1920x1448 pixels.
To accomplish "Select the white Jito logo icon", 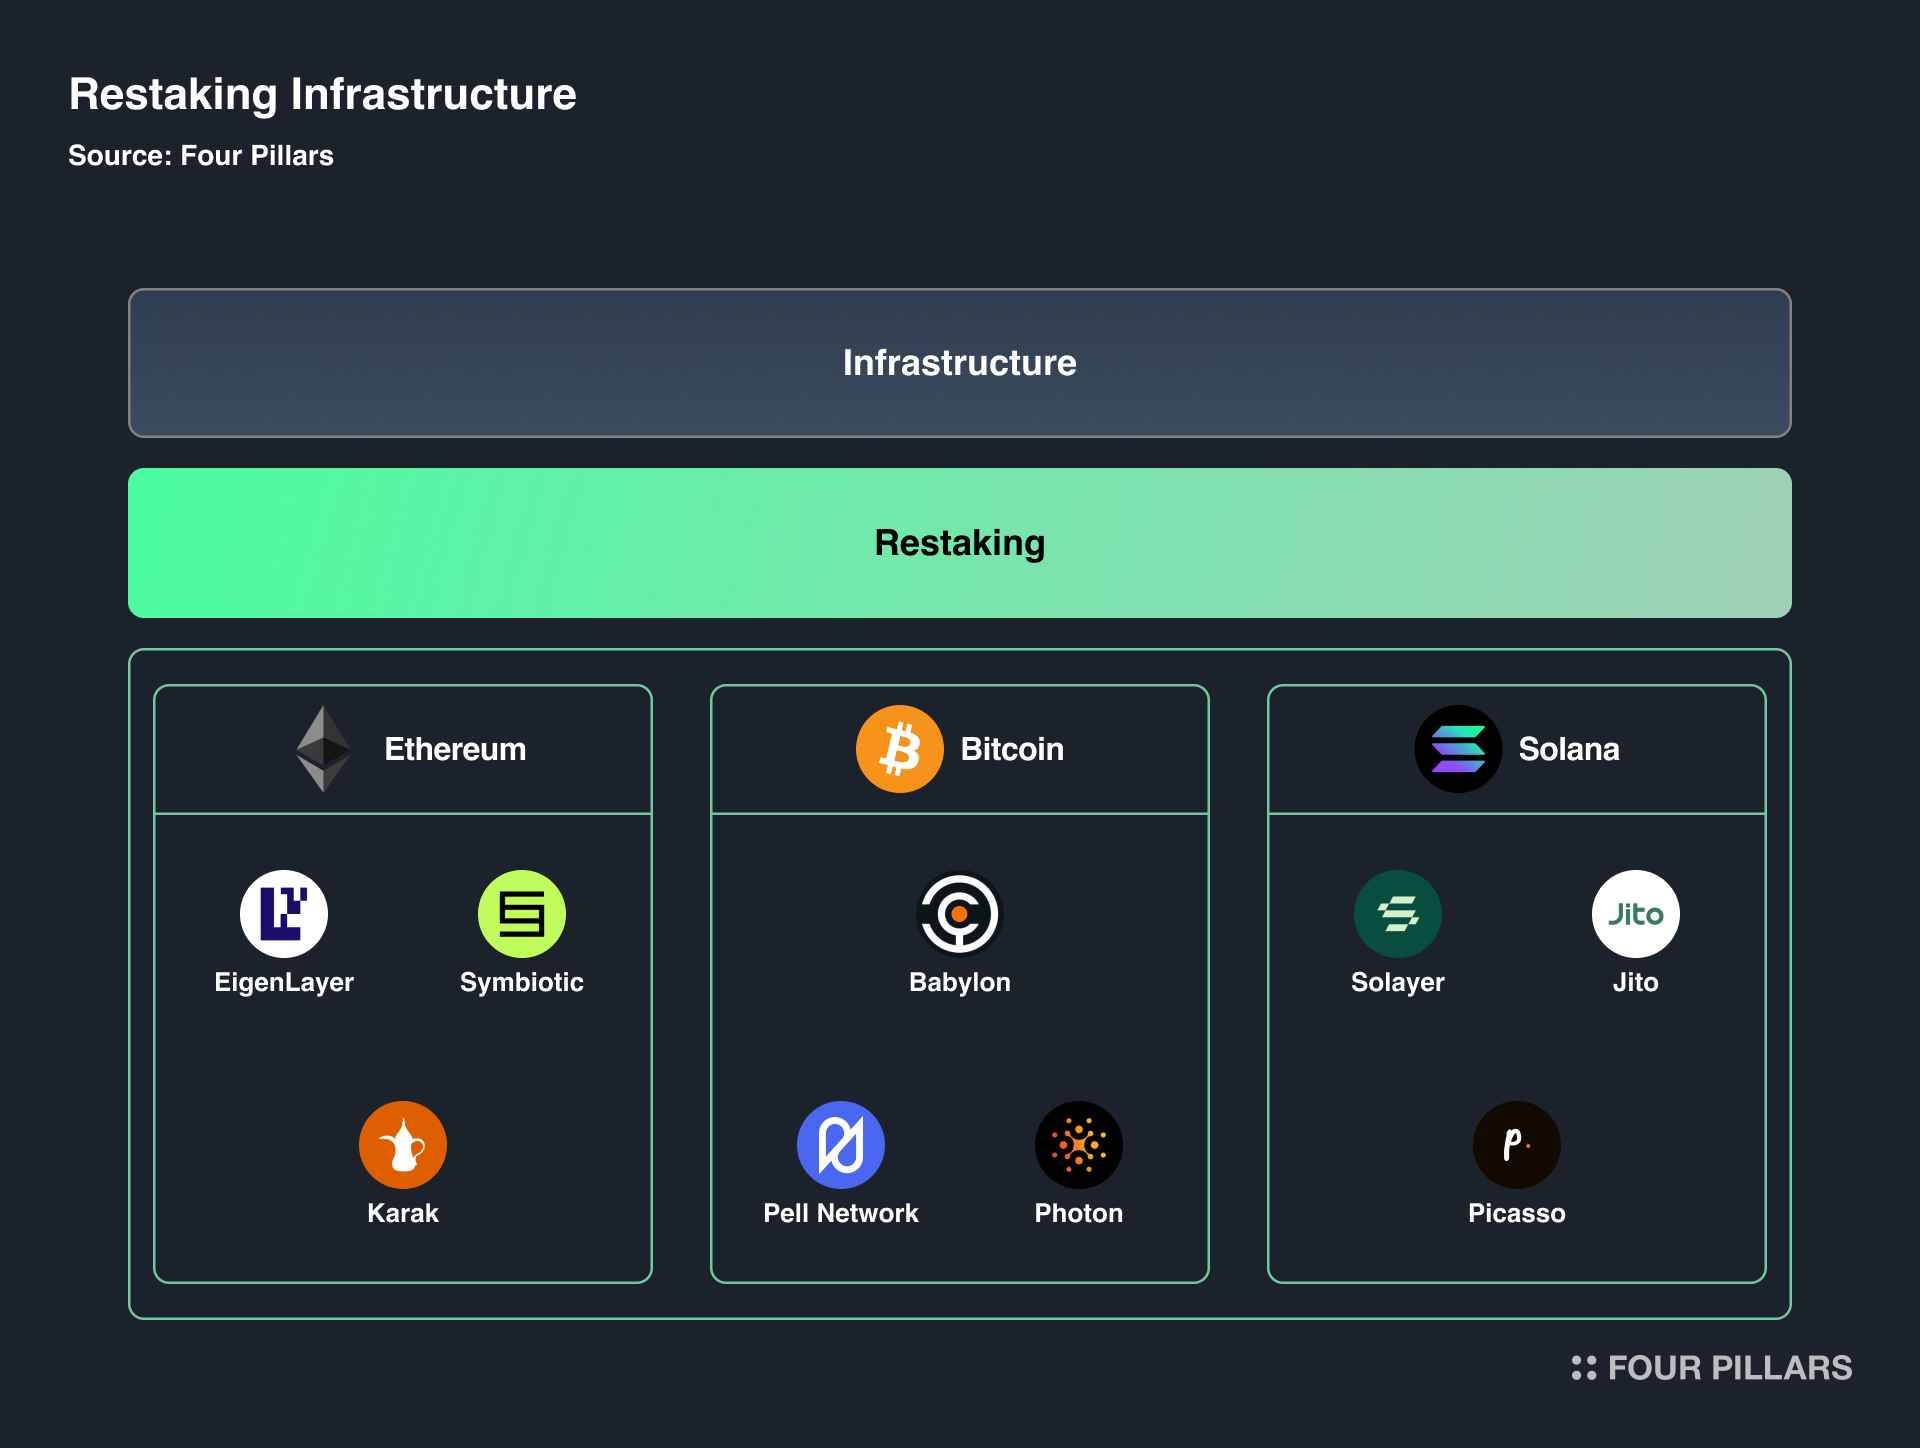I will 1635,913.
